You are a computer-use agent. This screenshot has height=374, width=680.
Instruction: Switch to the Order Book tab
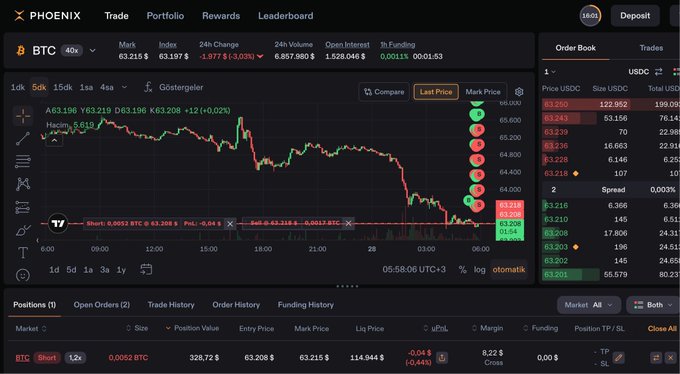(575, 48)
